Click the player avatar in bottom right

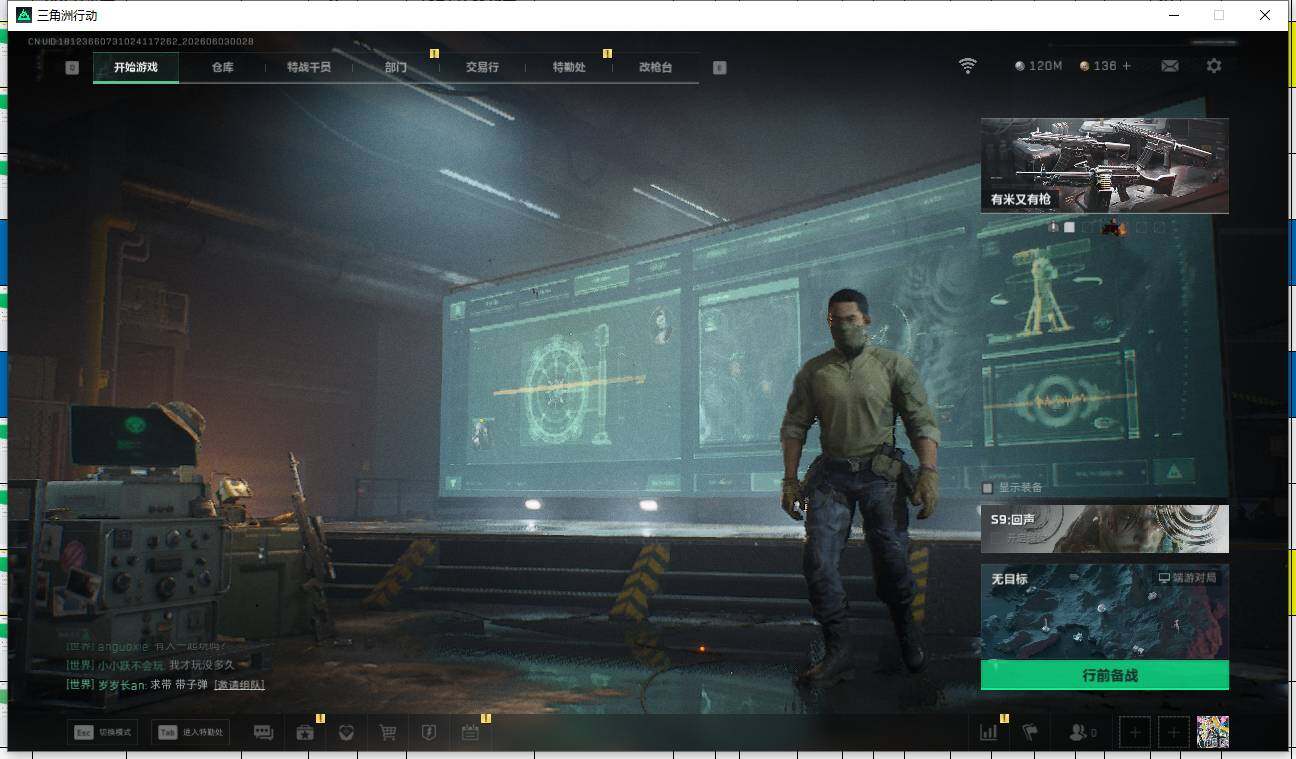1213,732
